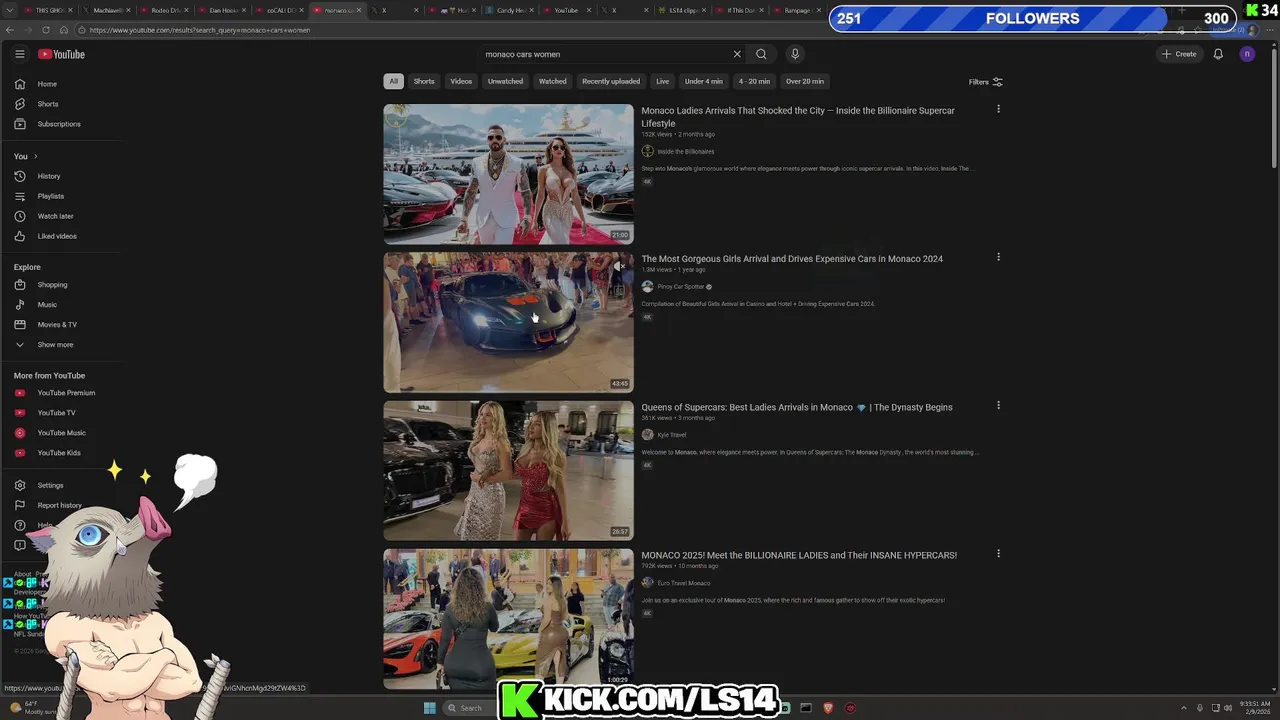
Task: Open options for MONACO 2025 video
Action: click(x=998, y=553)
